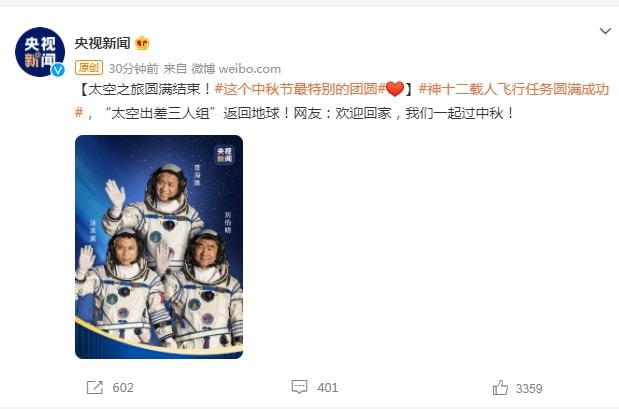Expand the post options chevron menu
This screenshot has width=619, height=409.
(x=605, y=31)
